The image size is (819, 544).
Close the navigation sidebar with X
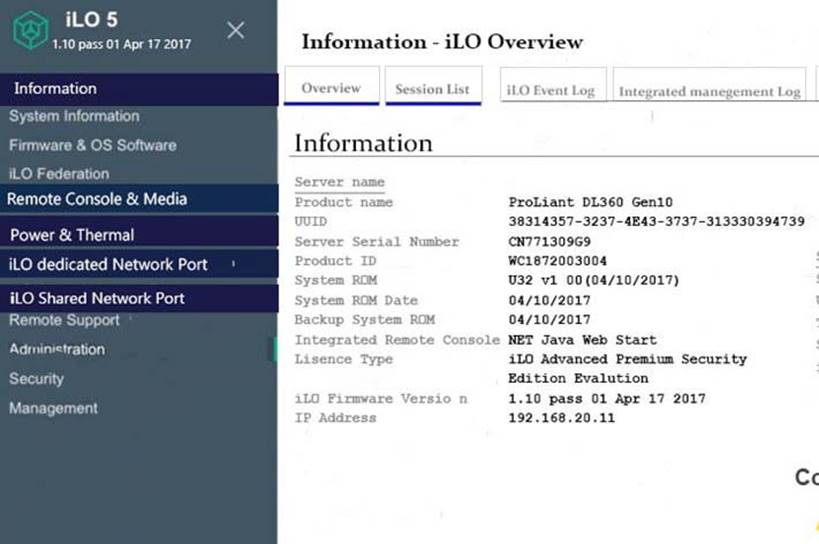(235, 30)
